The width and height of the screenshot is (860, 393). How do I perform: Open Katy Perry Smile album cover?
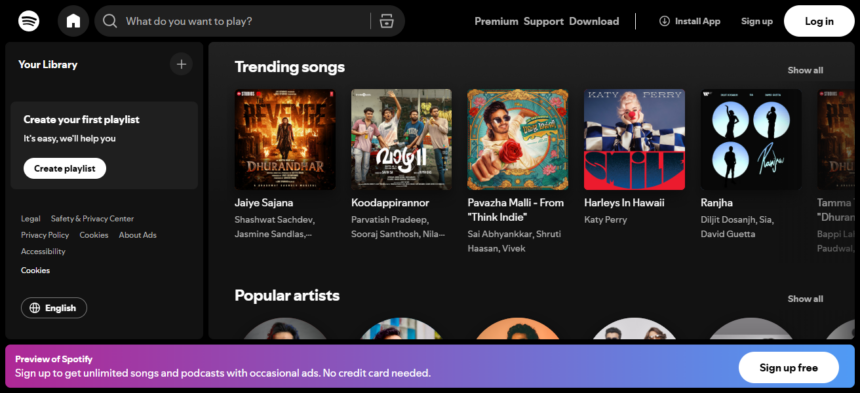click(635, 140)
